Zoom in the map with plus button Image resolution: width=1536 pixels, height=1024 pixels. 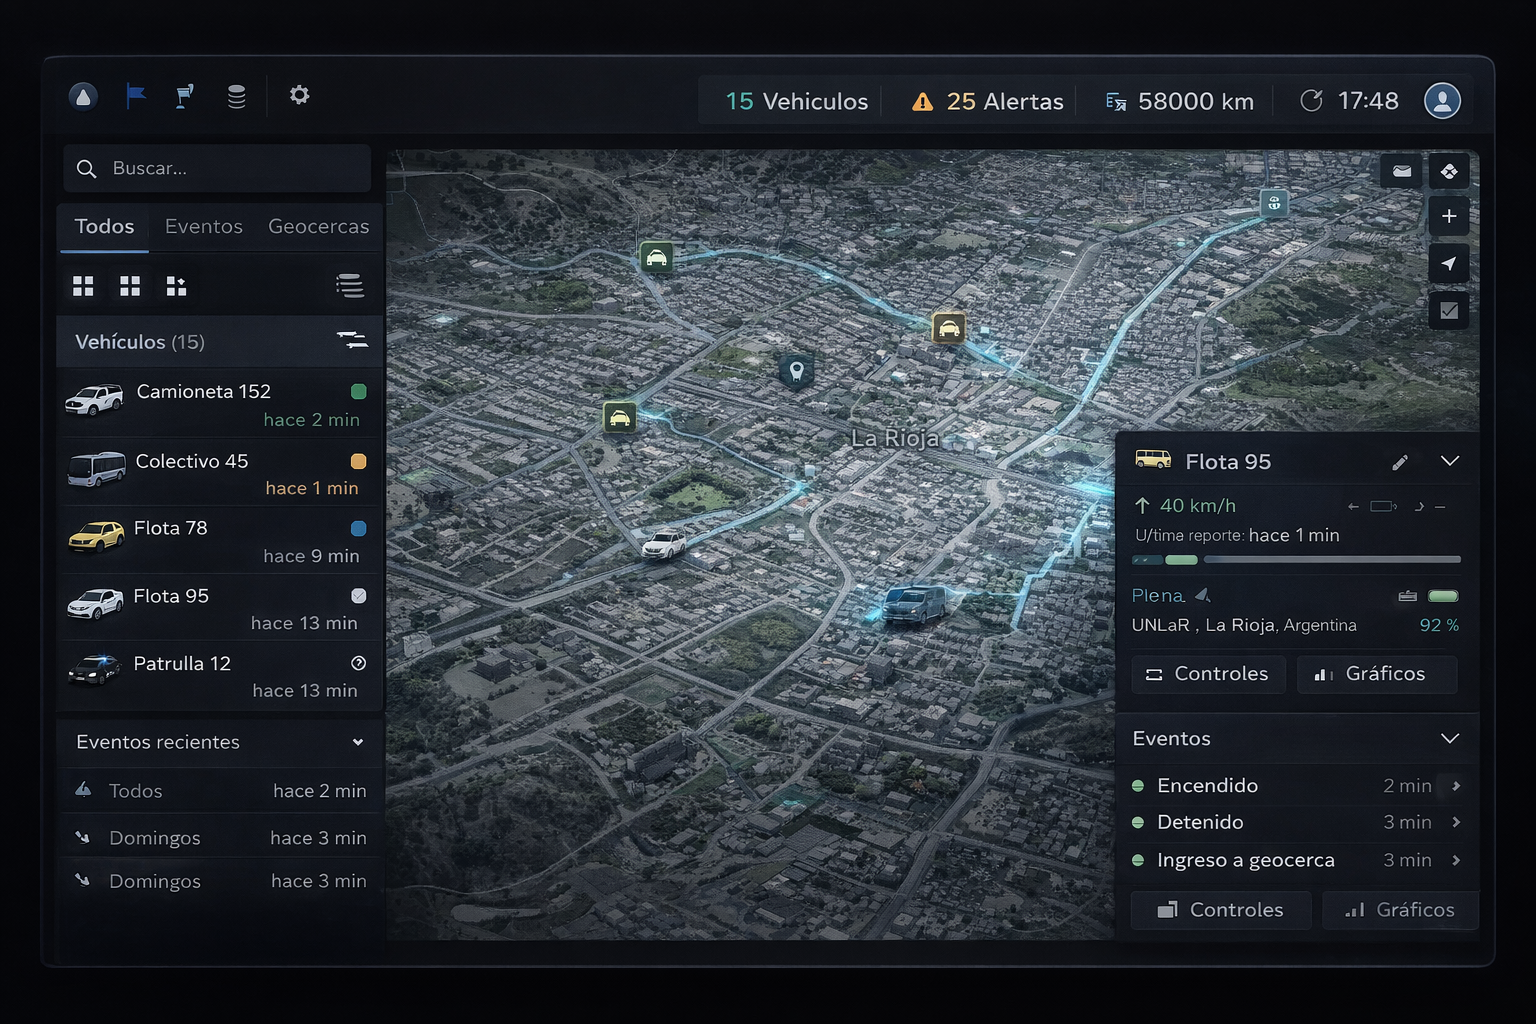point(1448,216)
